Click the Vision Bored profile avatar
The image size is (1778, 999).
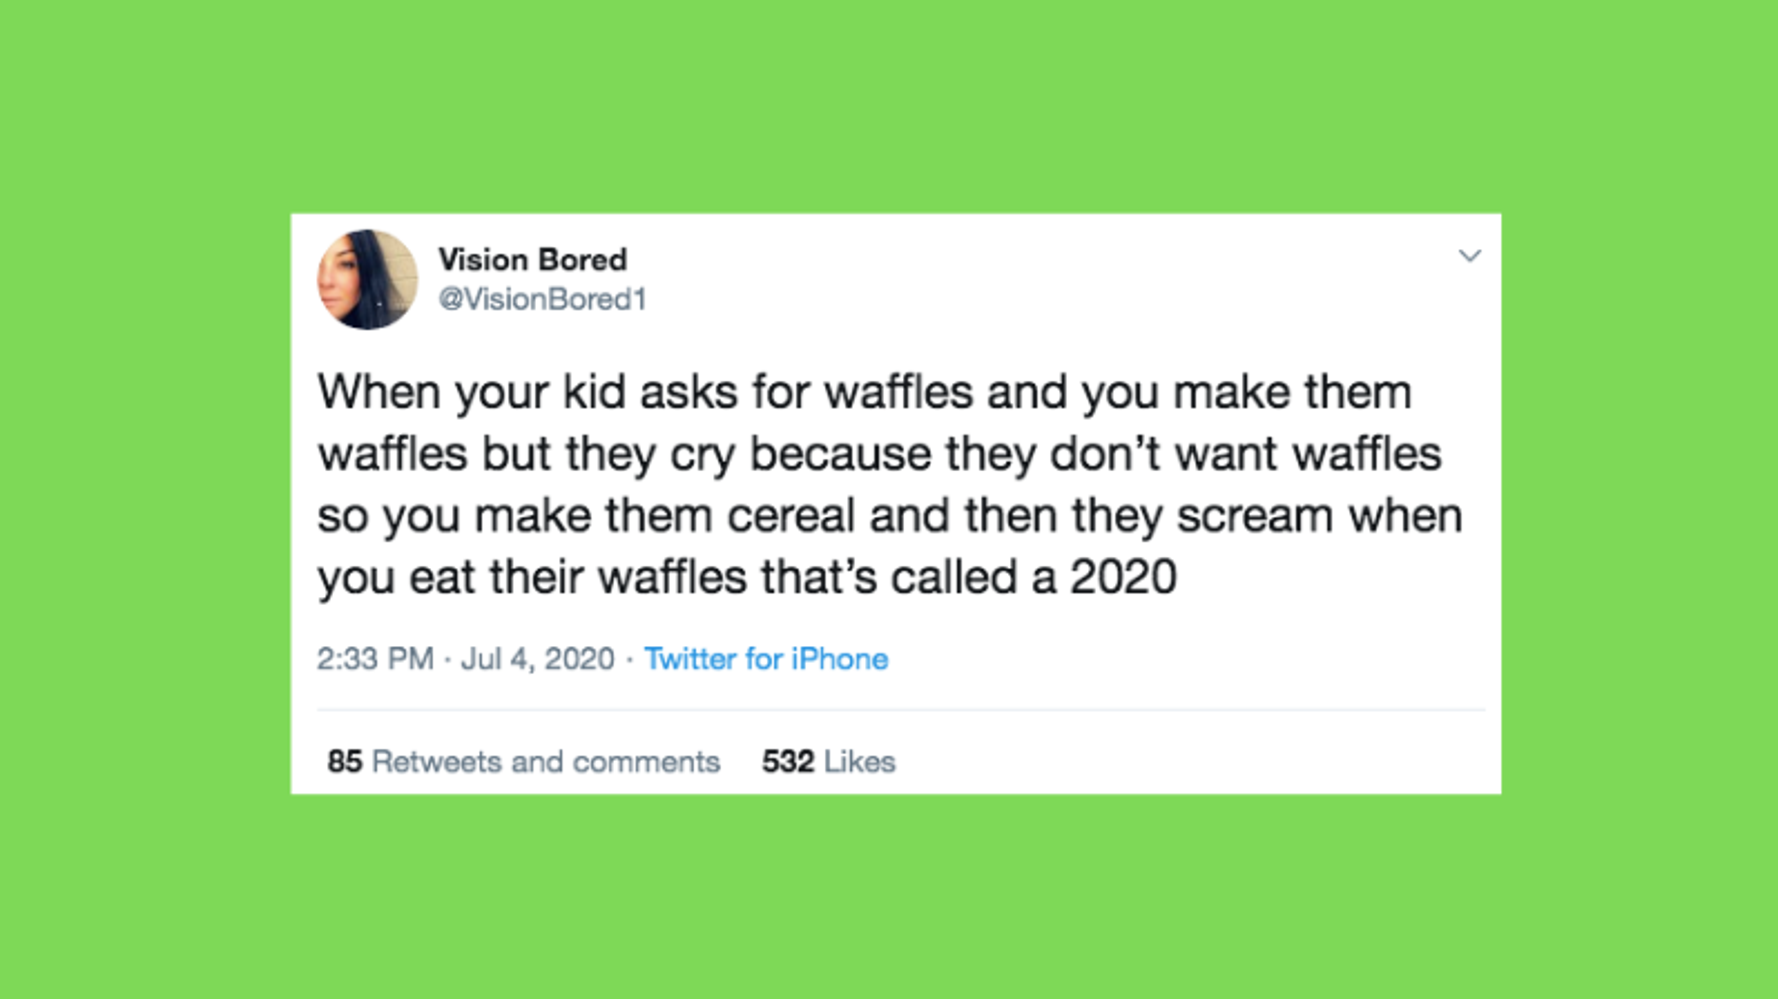(367, 279)
